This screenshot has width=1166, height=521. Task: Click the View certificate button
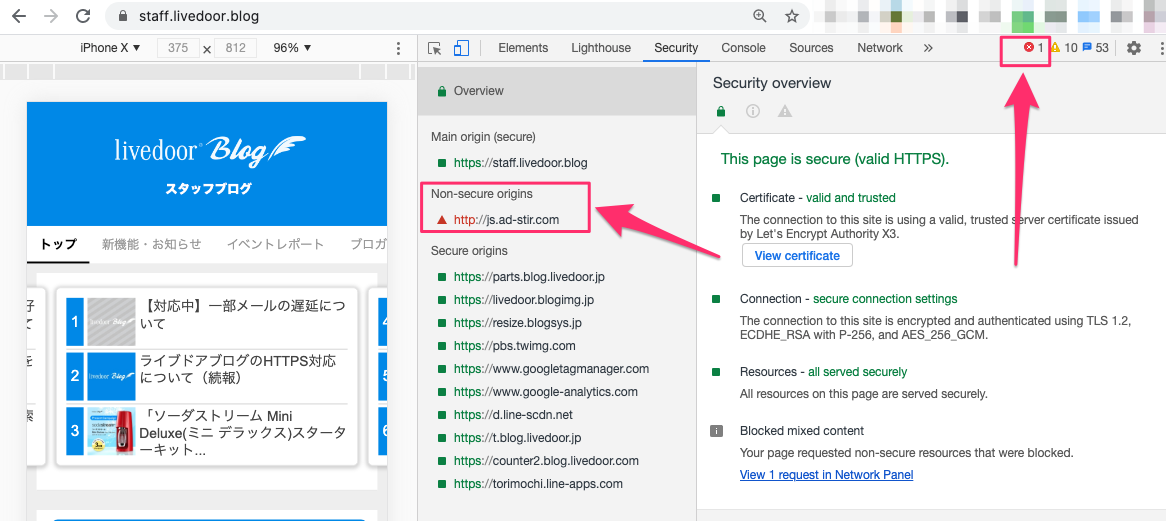(x=797, y=256)
